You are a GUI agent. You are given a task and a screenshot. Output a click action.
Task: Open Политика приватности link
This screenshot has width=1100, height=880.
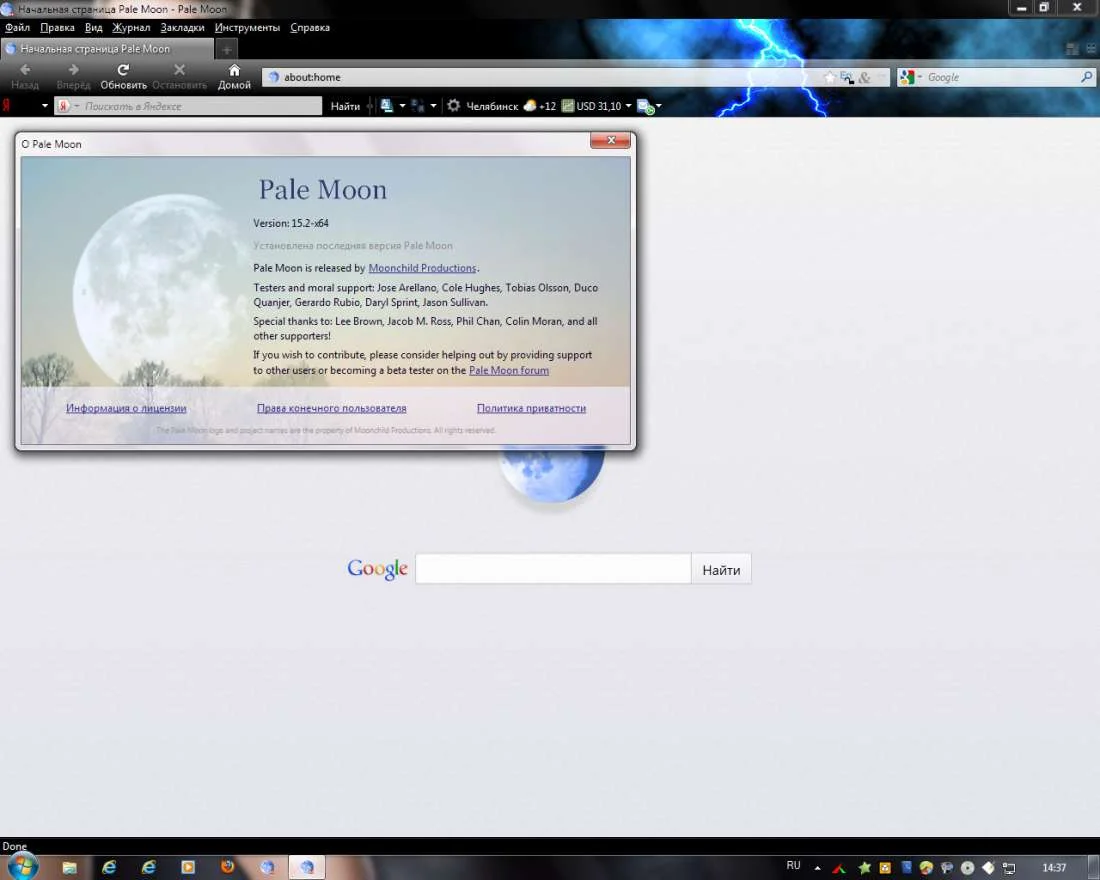(531, 408)
